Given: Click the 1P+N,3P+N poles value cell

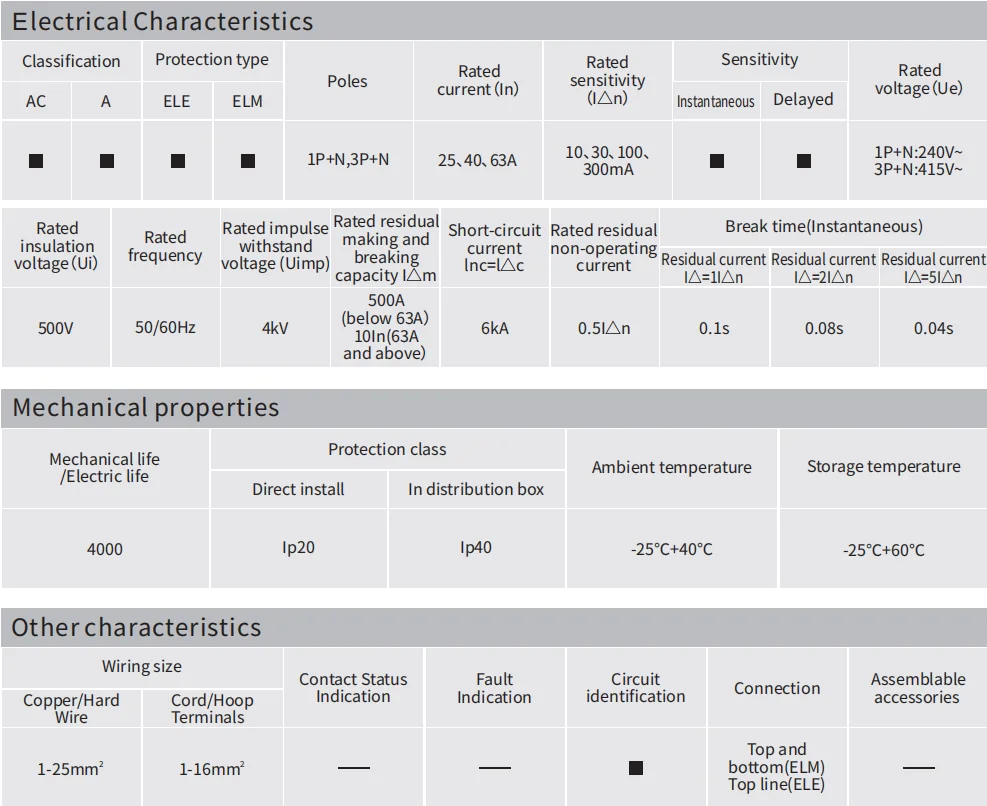Looking at the screenshot, I should click(349, 160).
